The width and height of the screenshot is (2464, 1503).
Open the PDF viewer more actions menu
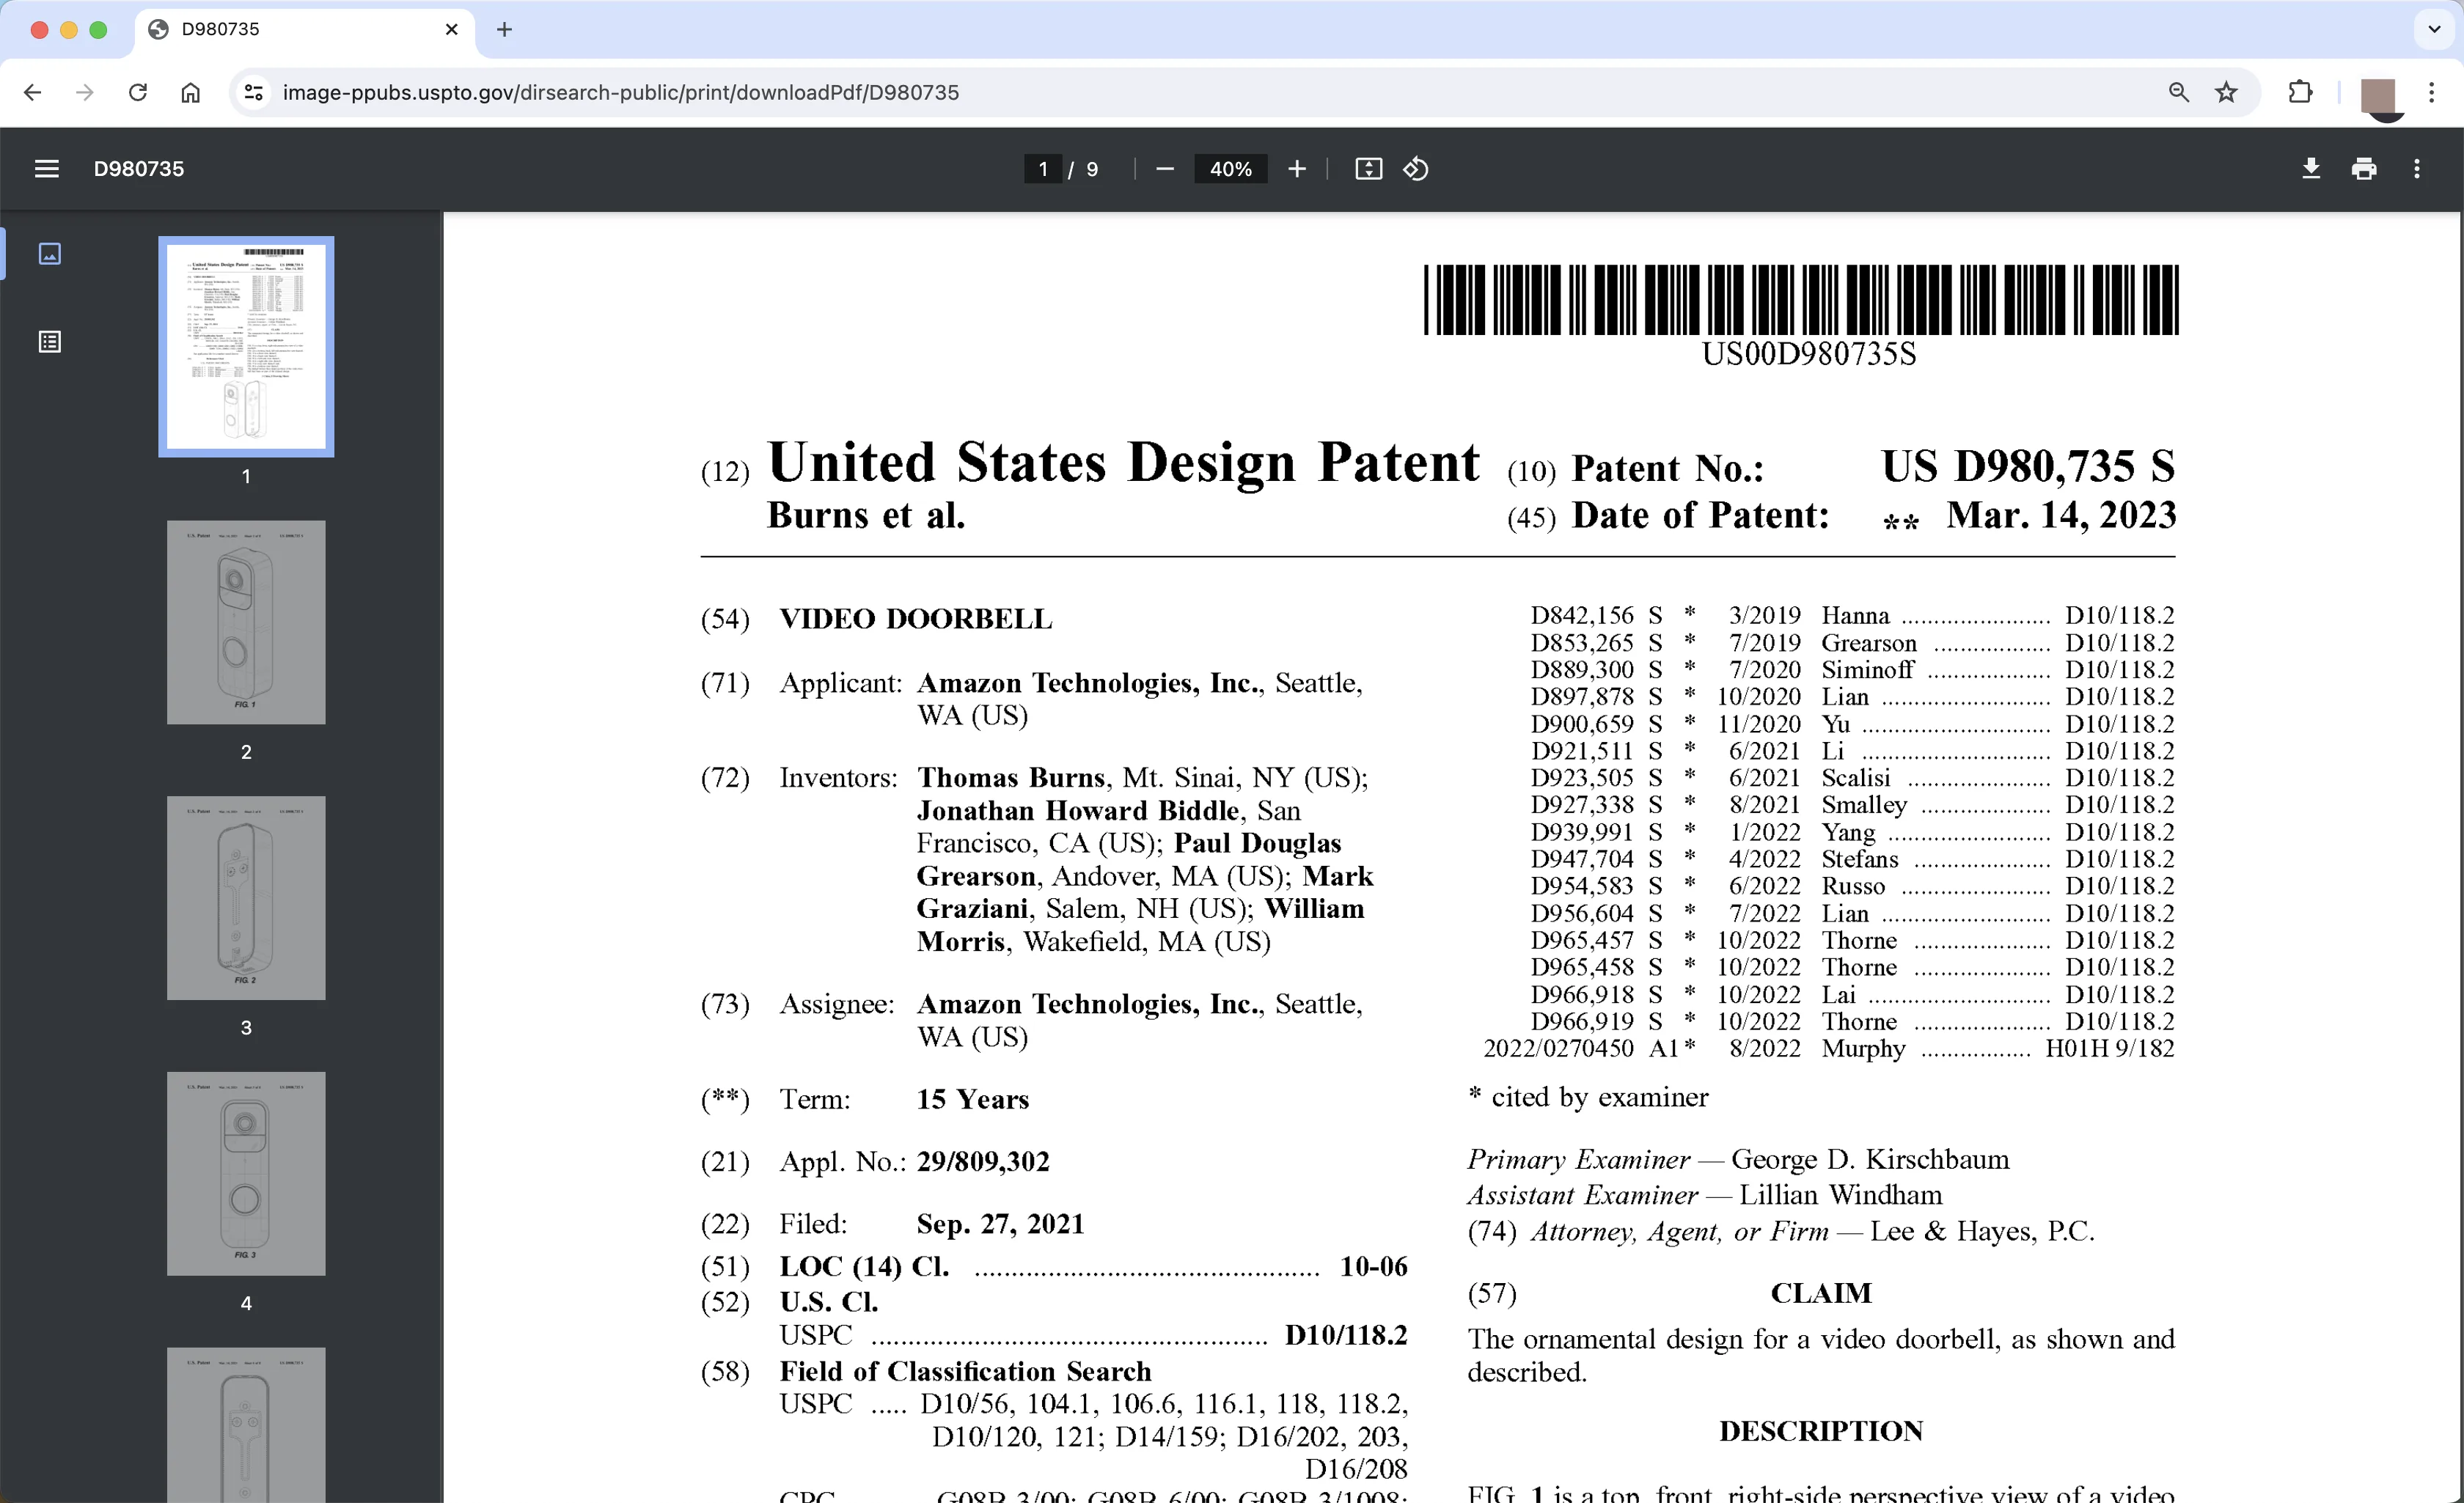2417,169
